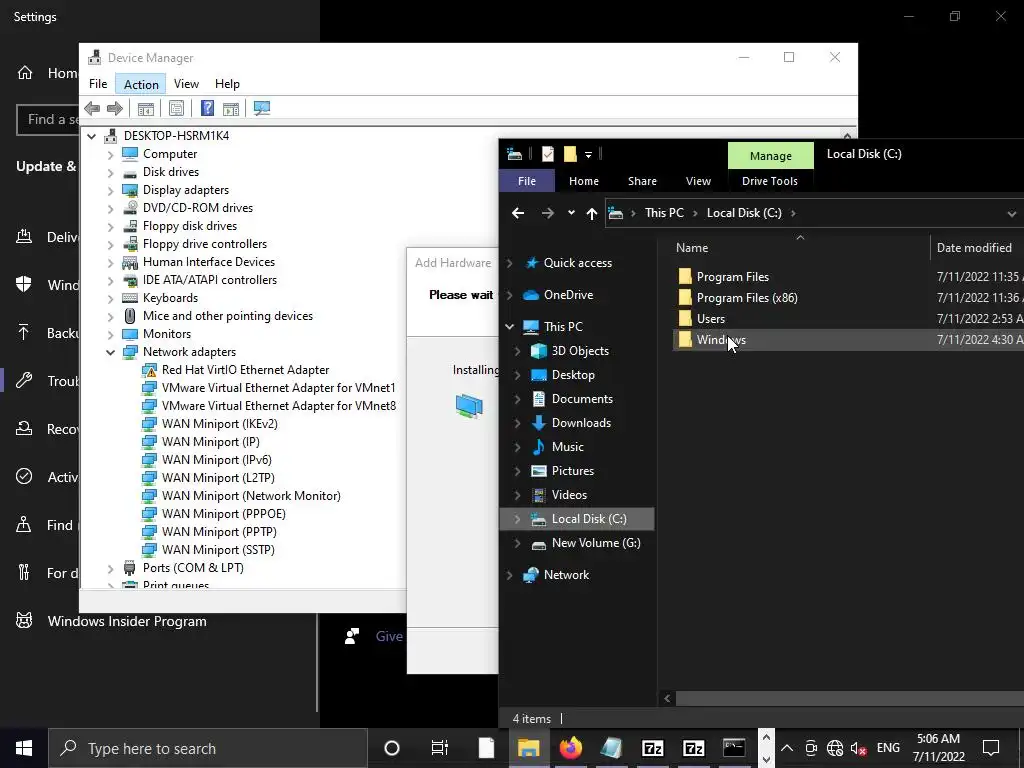
Task: Open Firefox from the taskbar
Action: point(570,748)
